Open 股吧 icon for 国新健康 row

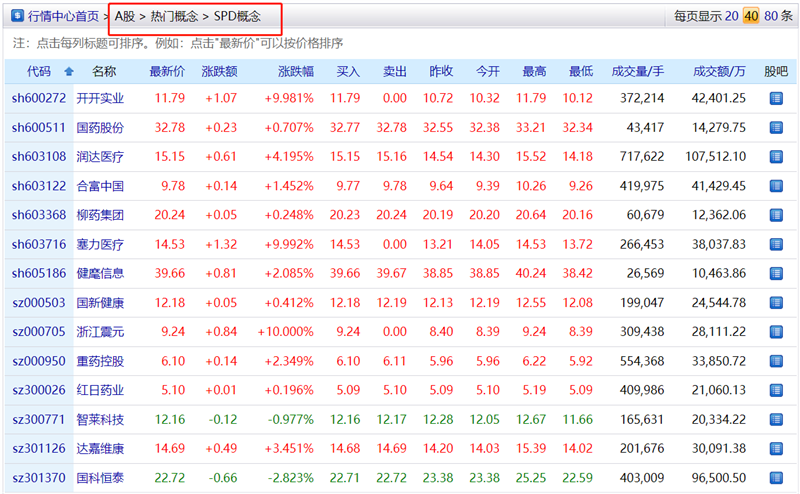pos(776,303)
